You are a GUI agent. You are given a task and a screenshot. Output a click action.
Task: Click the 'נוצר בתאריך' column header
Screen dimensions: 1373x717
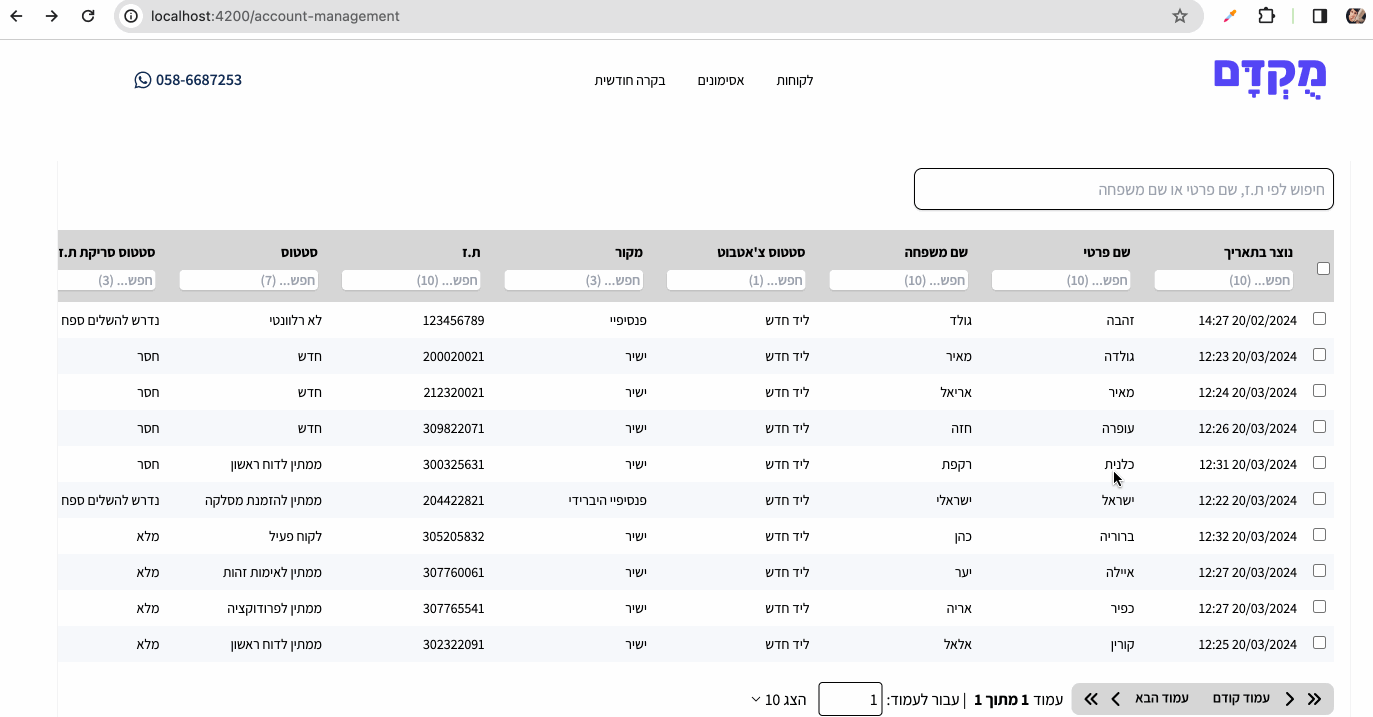tap(1258, 252)
